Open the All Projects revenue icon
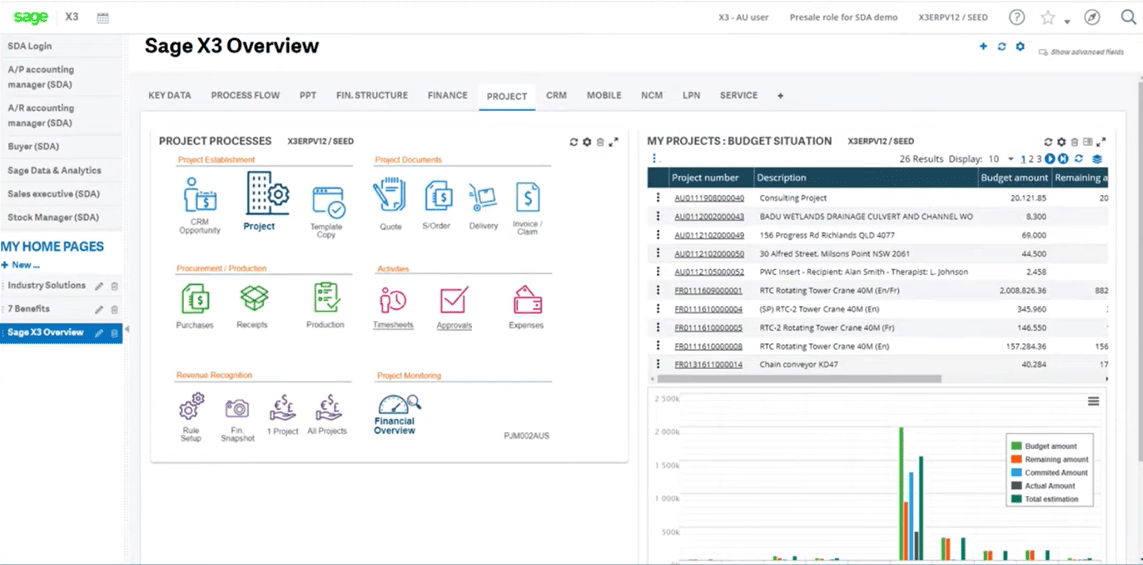The width and height of the screenshot is (1143, 565). [329, 408]
